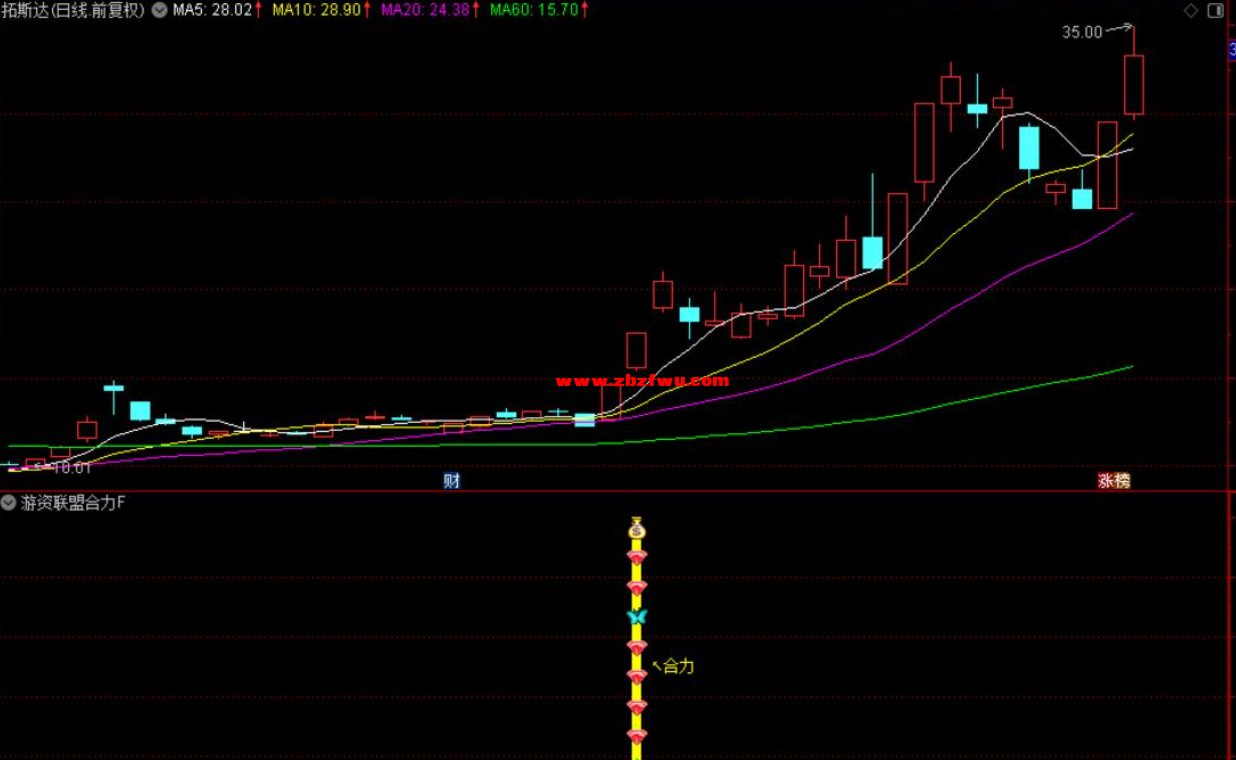Open the dropdown next to 拓斯达 chart title

click(x=159, y=10)
